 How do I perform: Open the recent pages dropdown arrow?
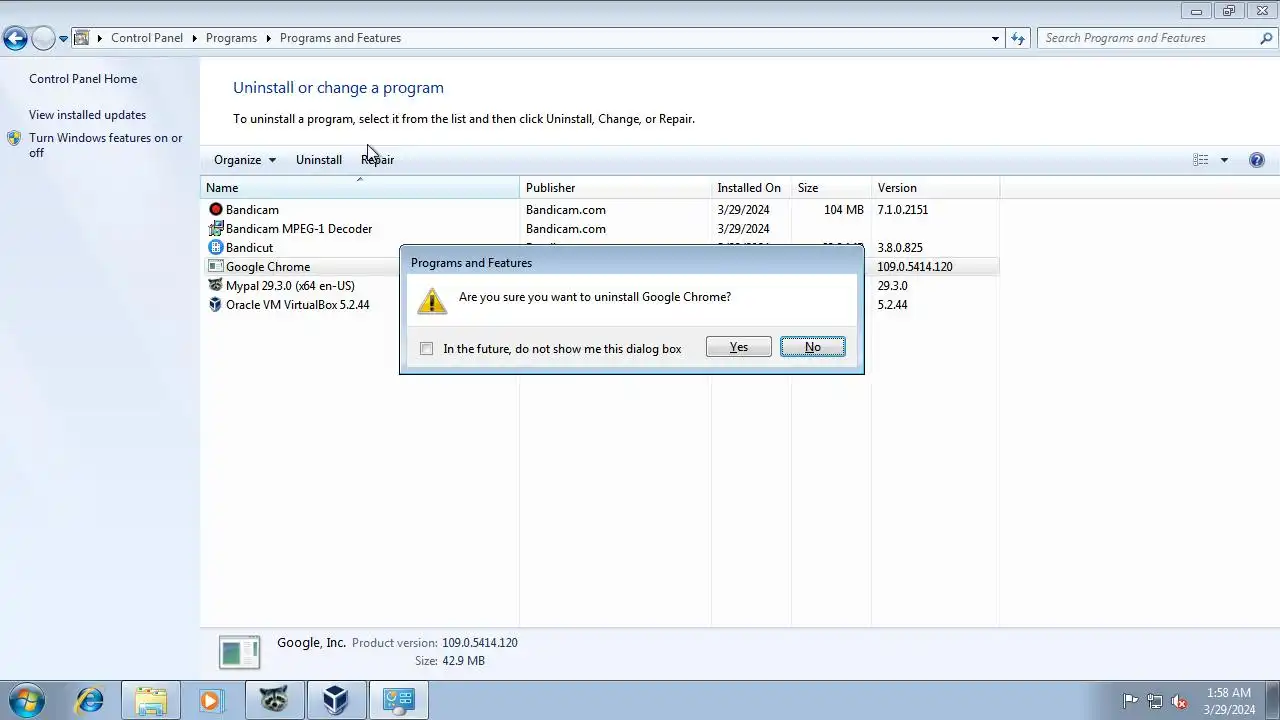[63, 39]
